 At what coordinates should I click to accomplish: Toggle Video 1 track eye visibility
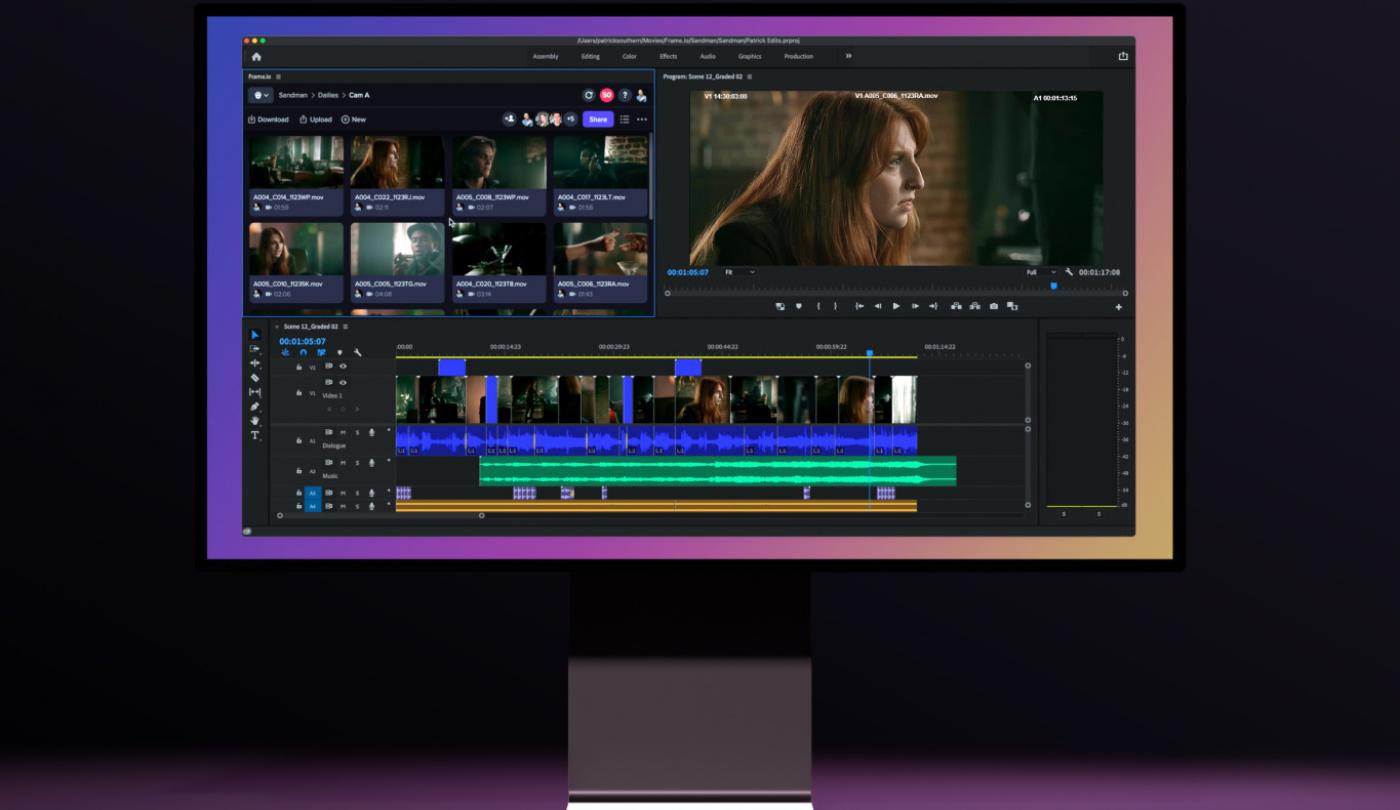[x=343, y=382]
